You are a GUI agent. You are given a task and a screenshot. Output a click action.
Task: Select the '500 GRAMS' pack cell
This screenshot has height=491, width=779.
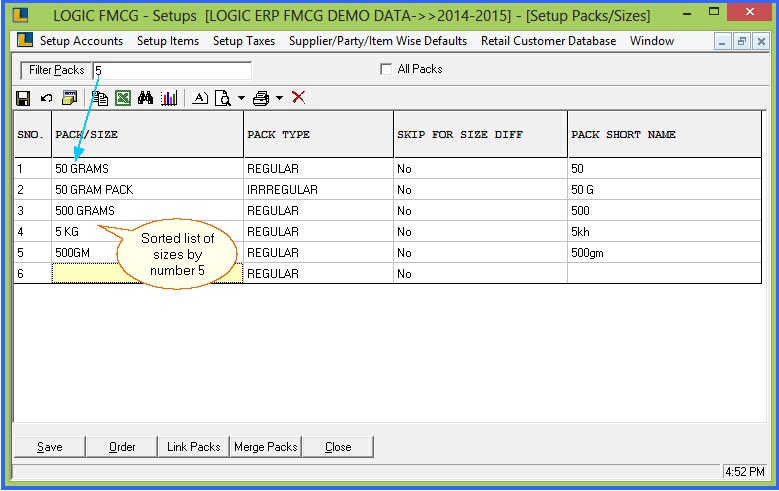(148, 210)
